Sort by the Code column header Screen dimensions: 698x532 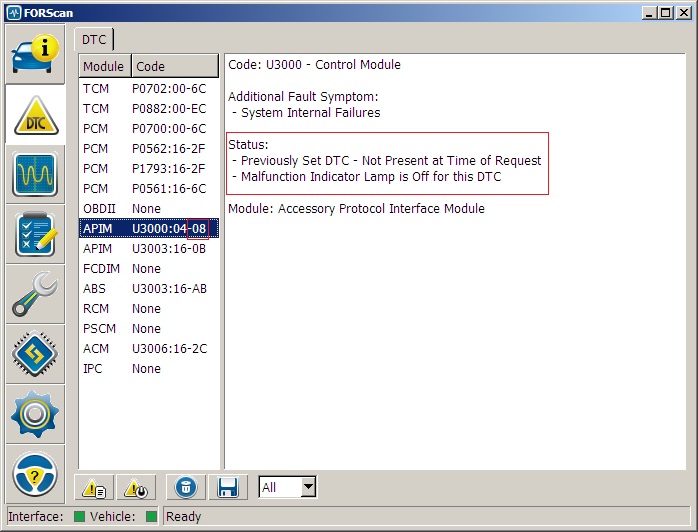[174, 67]
